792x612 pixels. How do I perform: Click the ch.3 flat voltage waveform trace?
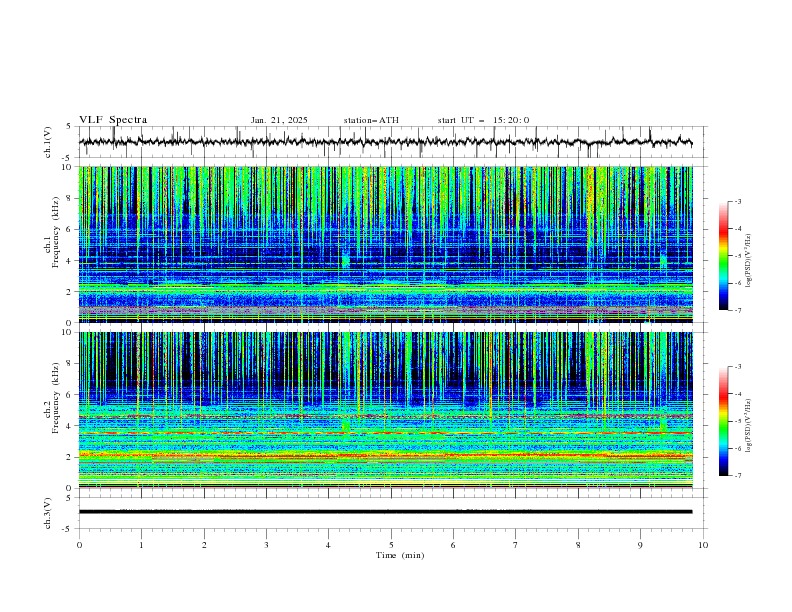coord(385,512)
